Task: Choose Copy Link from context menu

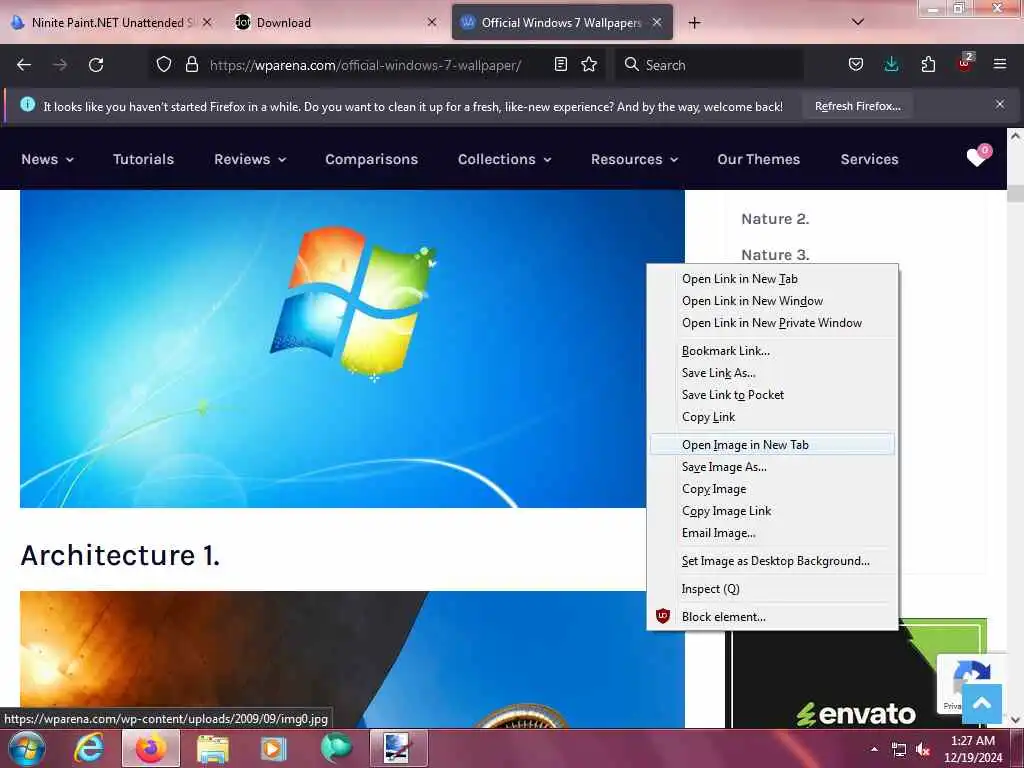Action: point(773,417)
